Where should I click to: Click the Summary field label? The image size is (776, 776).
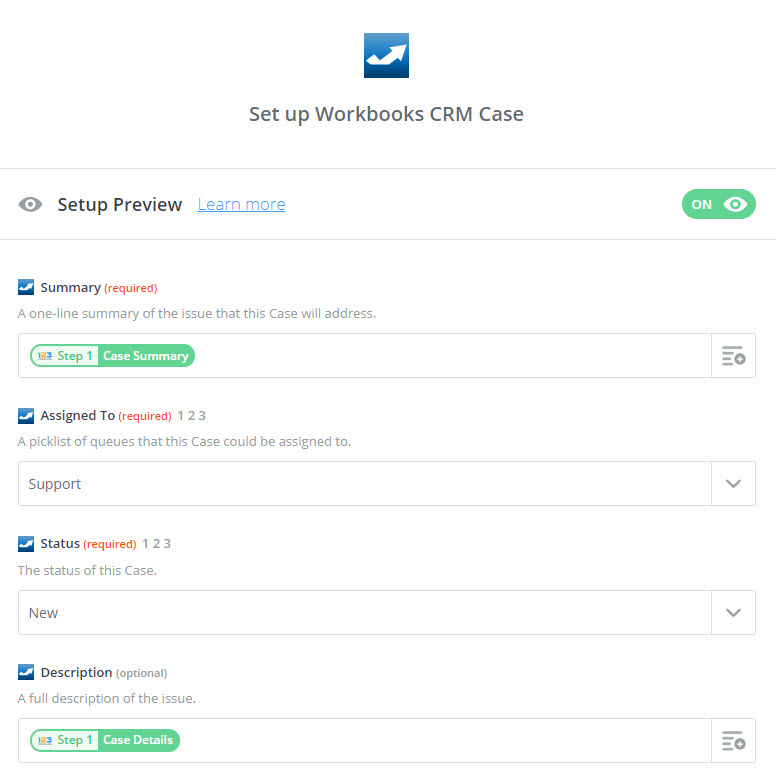click(x=70, y=288)
